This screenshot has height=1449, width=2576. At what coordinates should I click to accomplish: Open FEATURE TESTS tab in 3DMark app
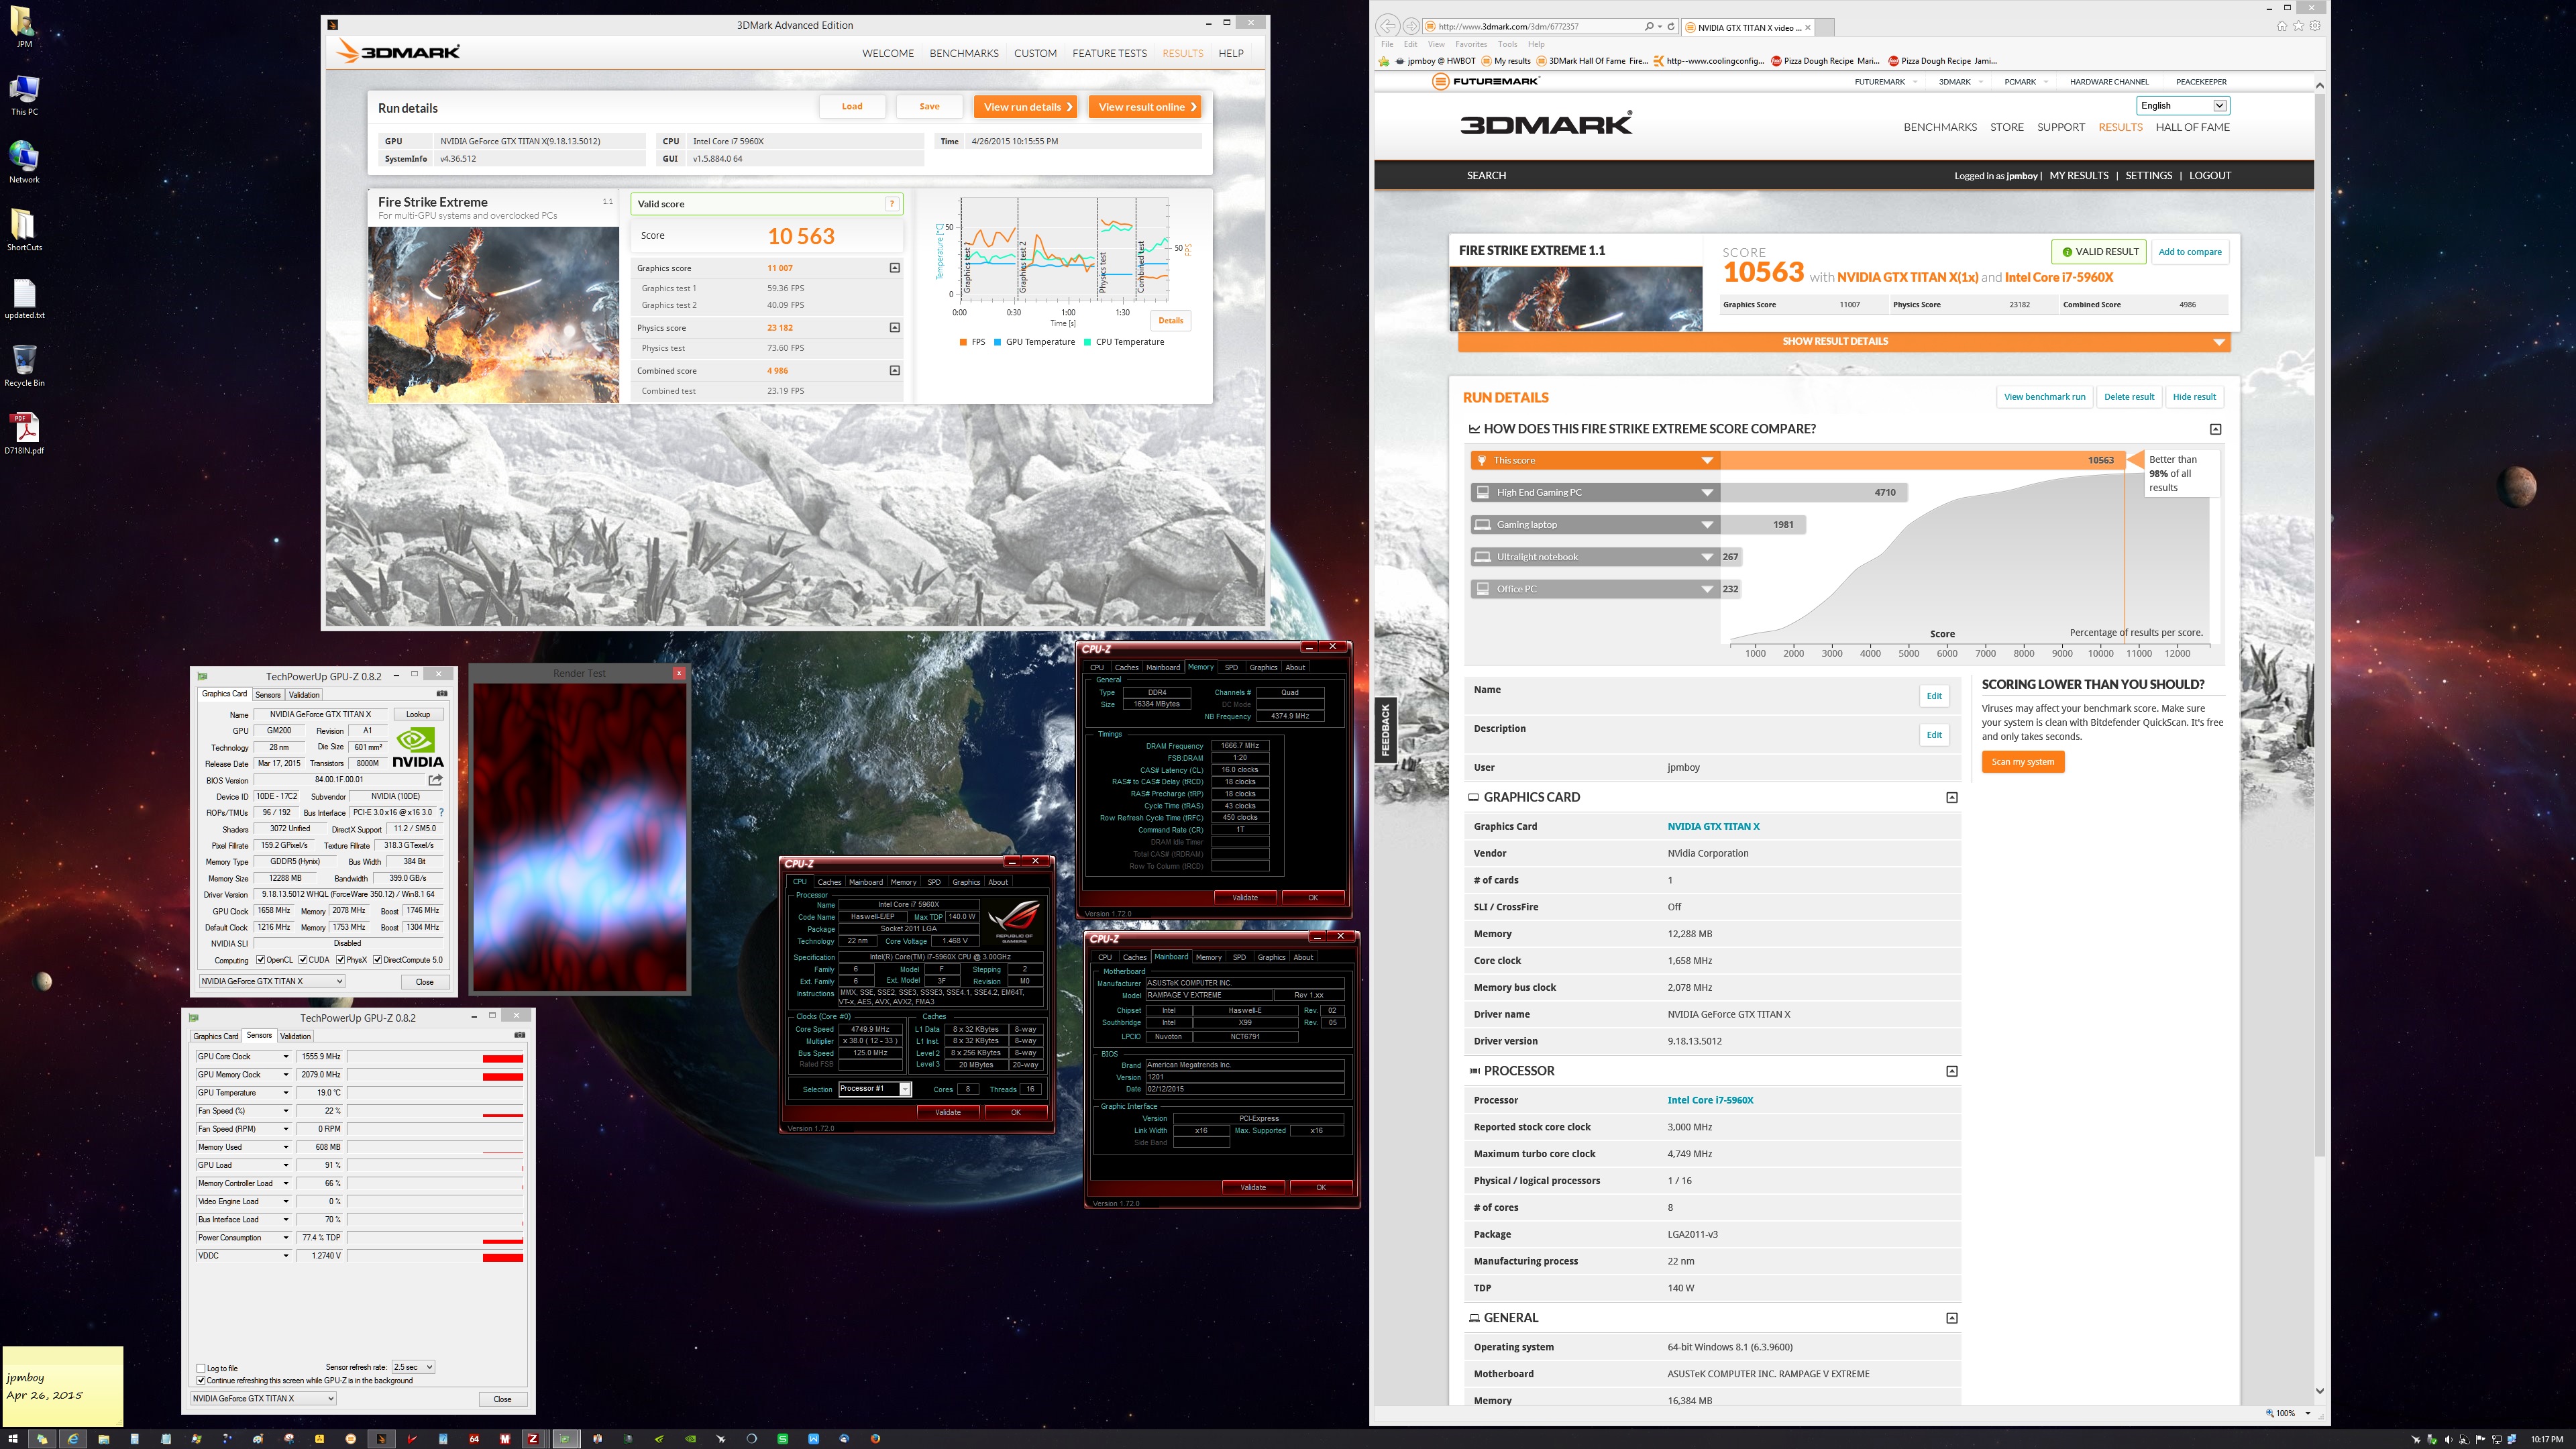pyautogui.click(x=1109, y=53)
